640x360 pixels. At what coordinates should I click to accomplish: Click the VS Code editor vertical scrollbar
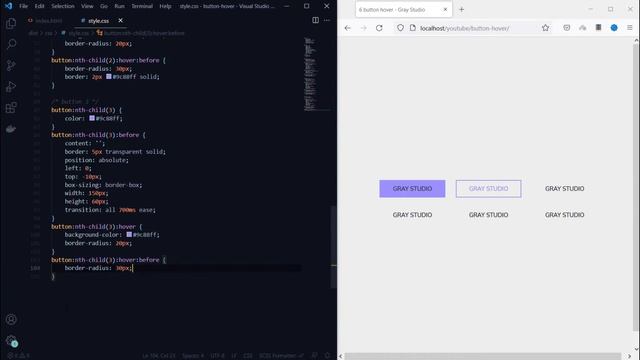333,247
